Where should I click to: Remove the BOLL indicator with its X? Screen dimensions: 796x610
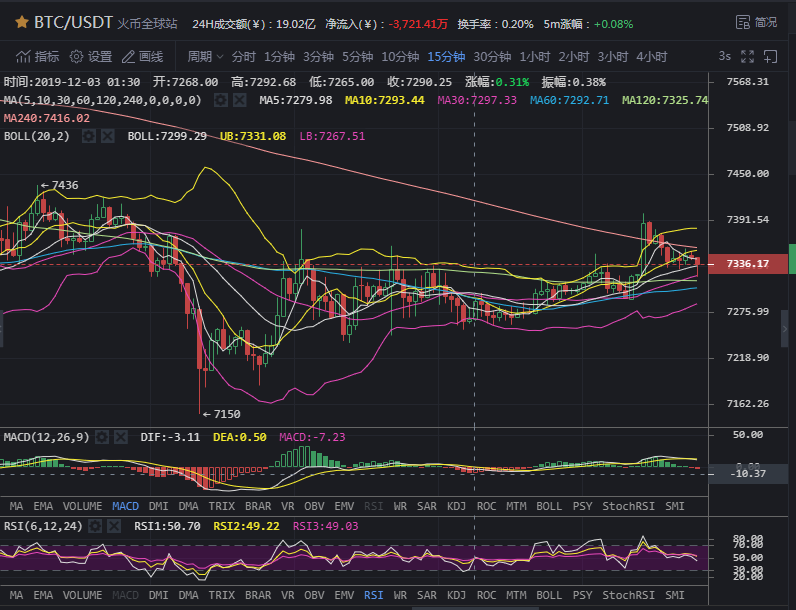click(x=108, y=136)
